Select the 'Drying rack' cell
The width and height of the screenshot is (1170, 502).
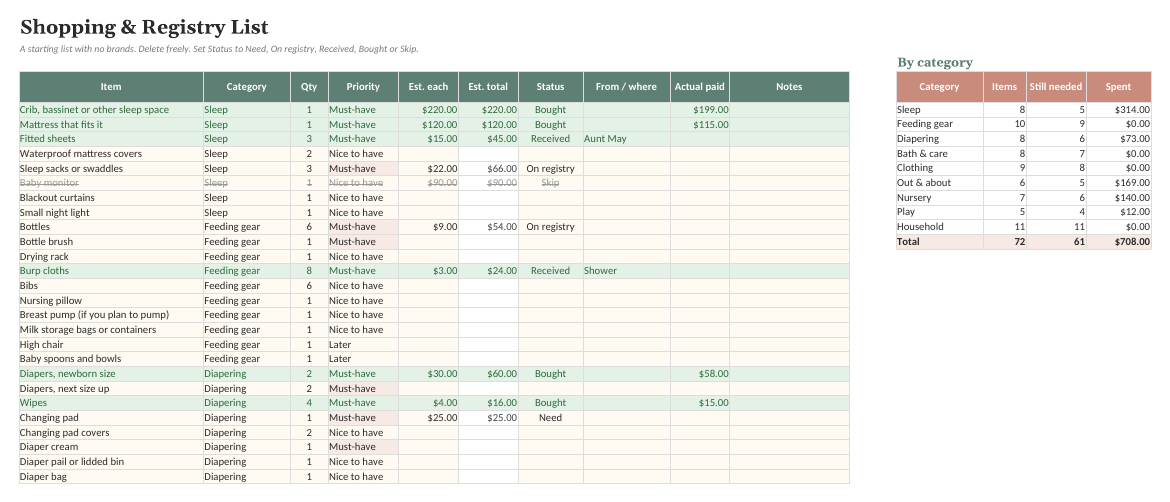[111, 257]
